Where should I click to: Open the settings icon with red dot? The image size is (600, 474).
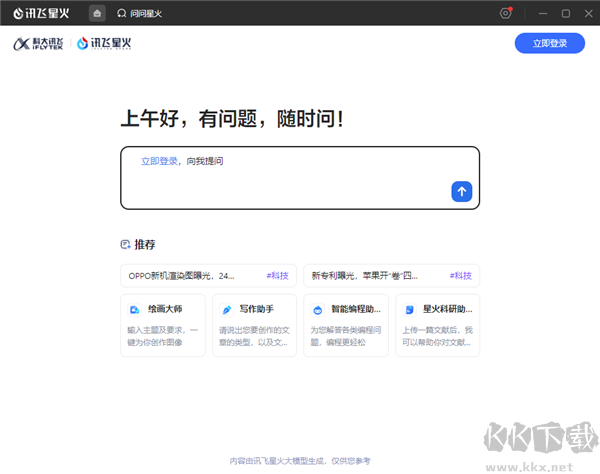pyautogui.click(x=505, y=13)
